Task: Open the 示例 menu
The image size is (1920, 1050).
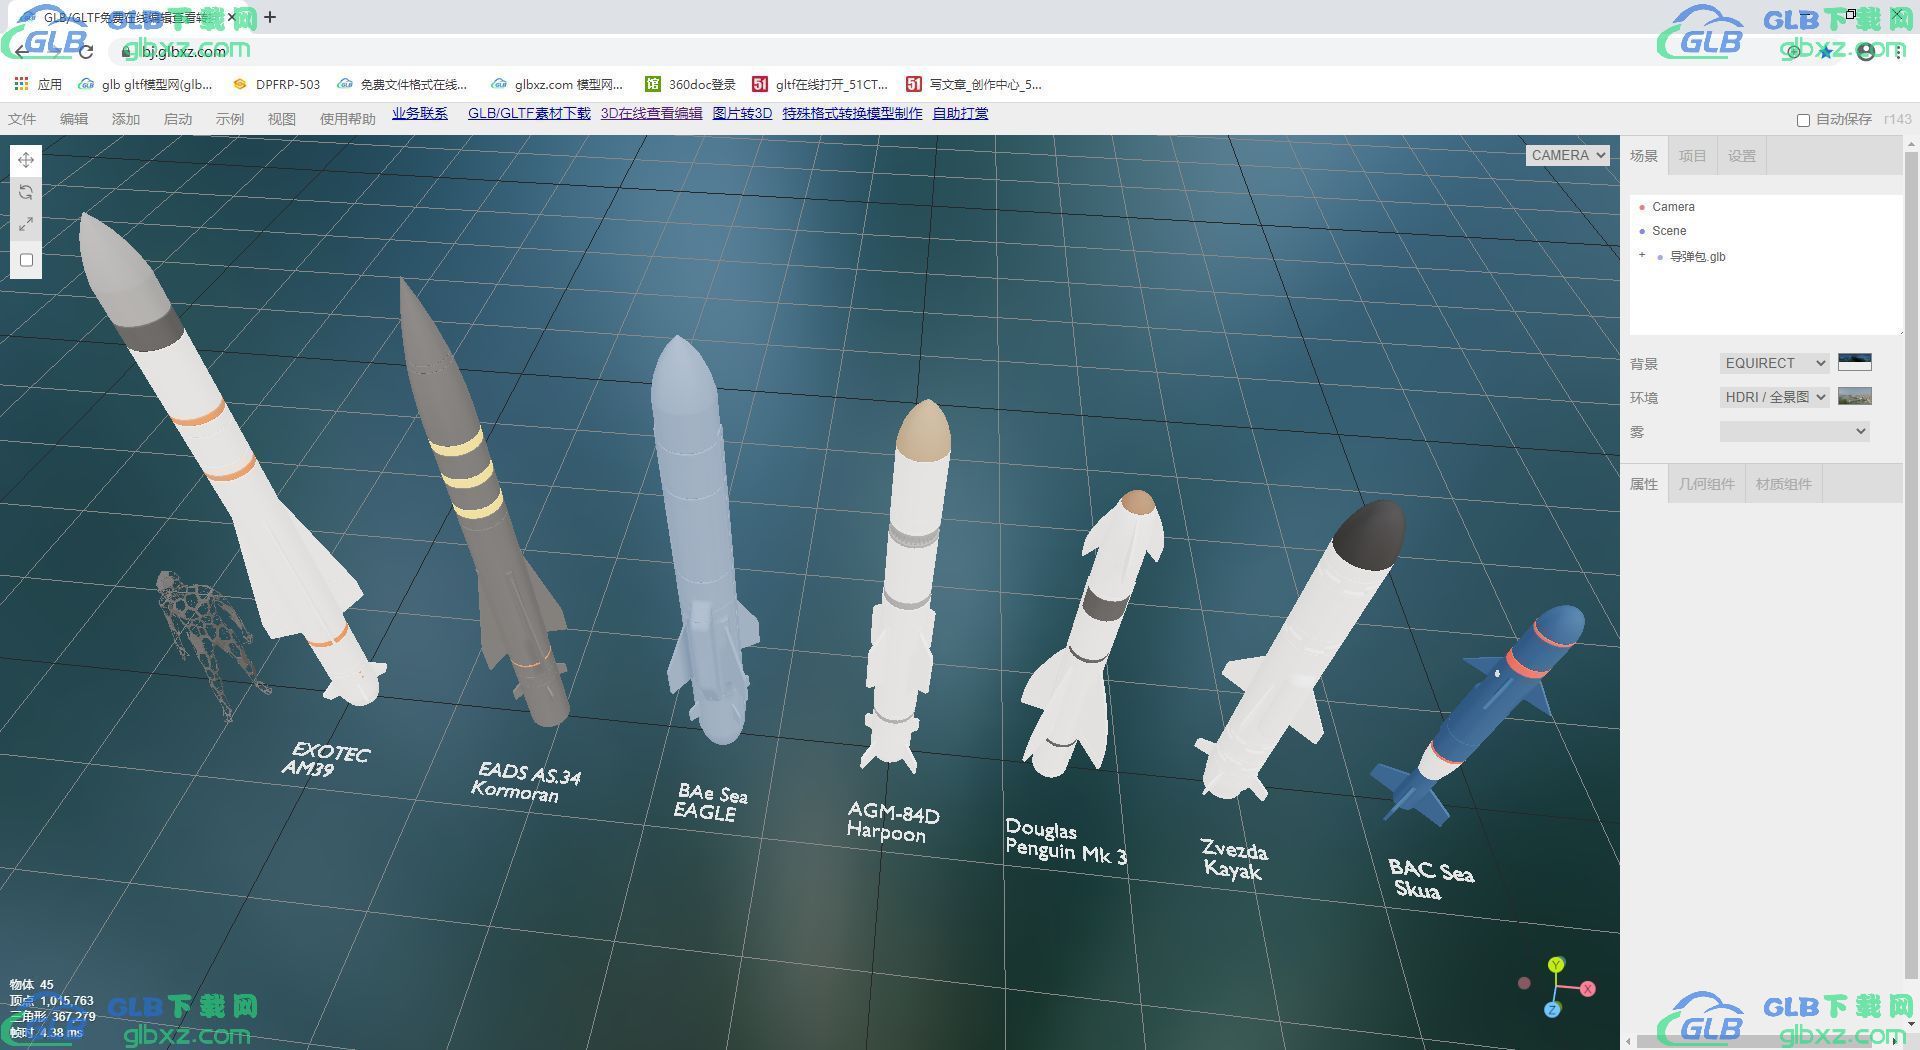Action: tap(230, 119)
